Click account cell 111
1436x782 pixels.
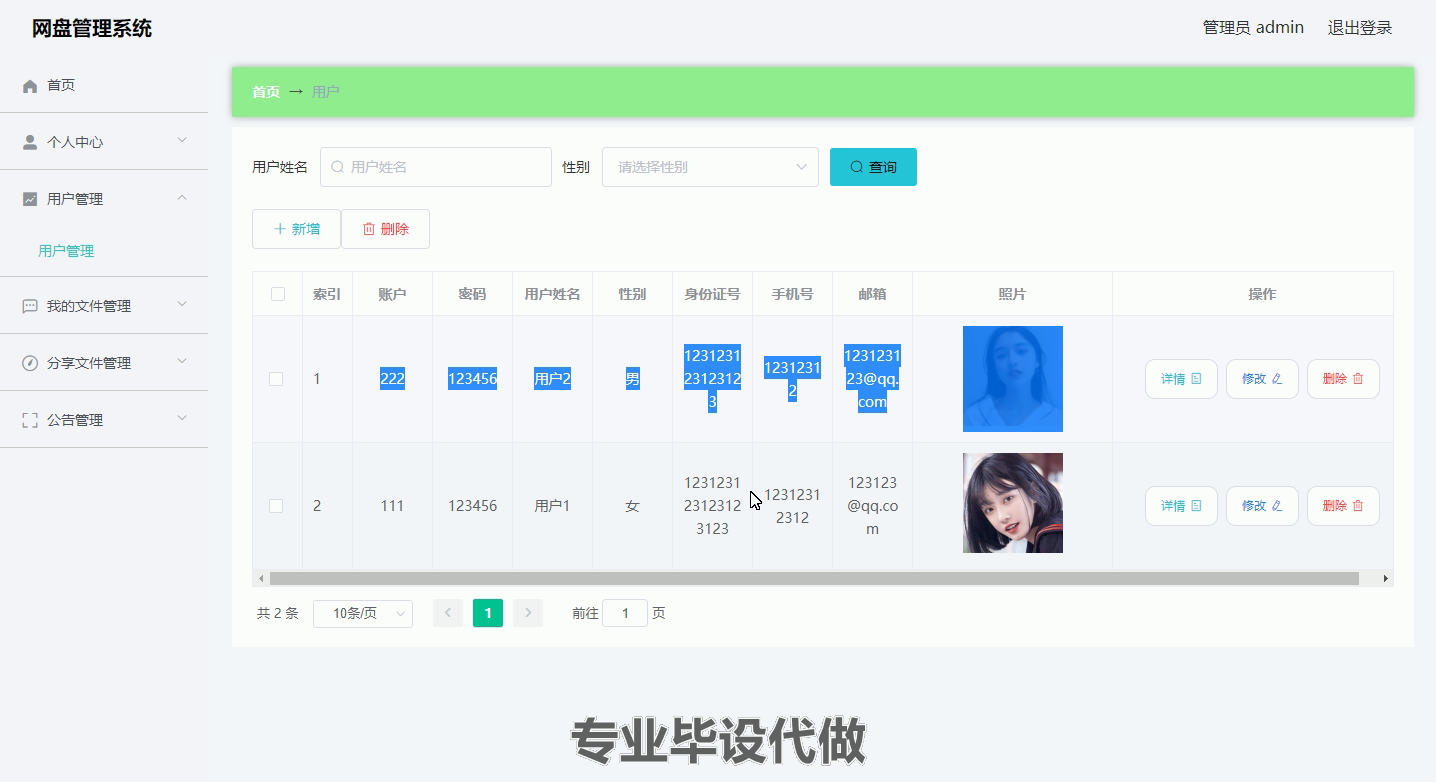[x=392, y=506]
